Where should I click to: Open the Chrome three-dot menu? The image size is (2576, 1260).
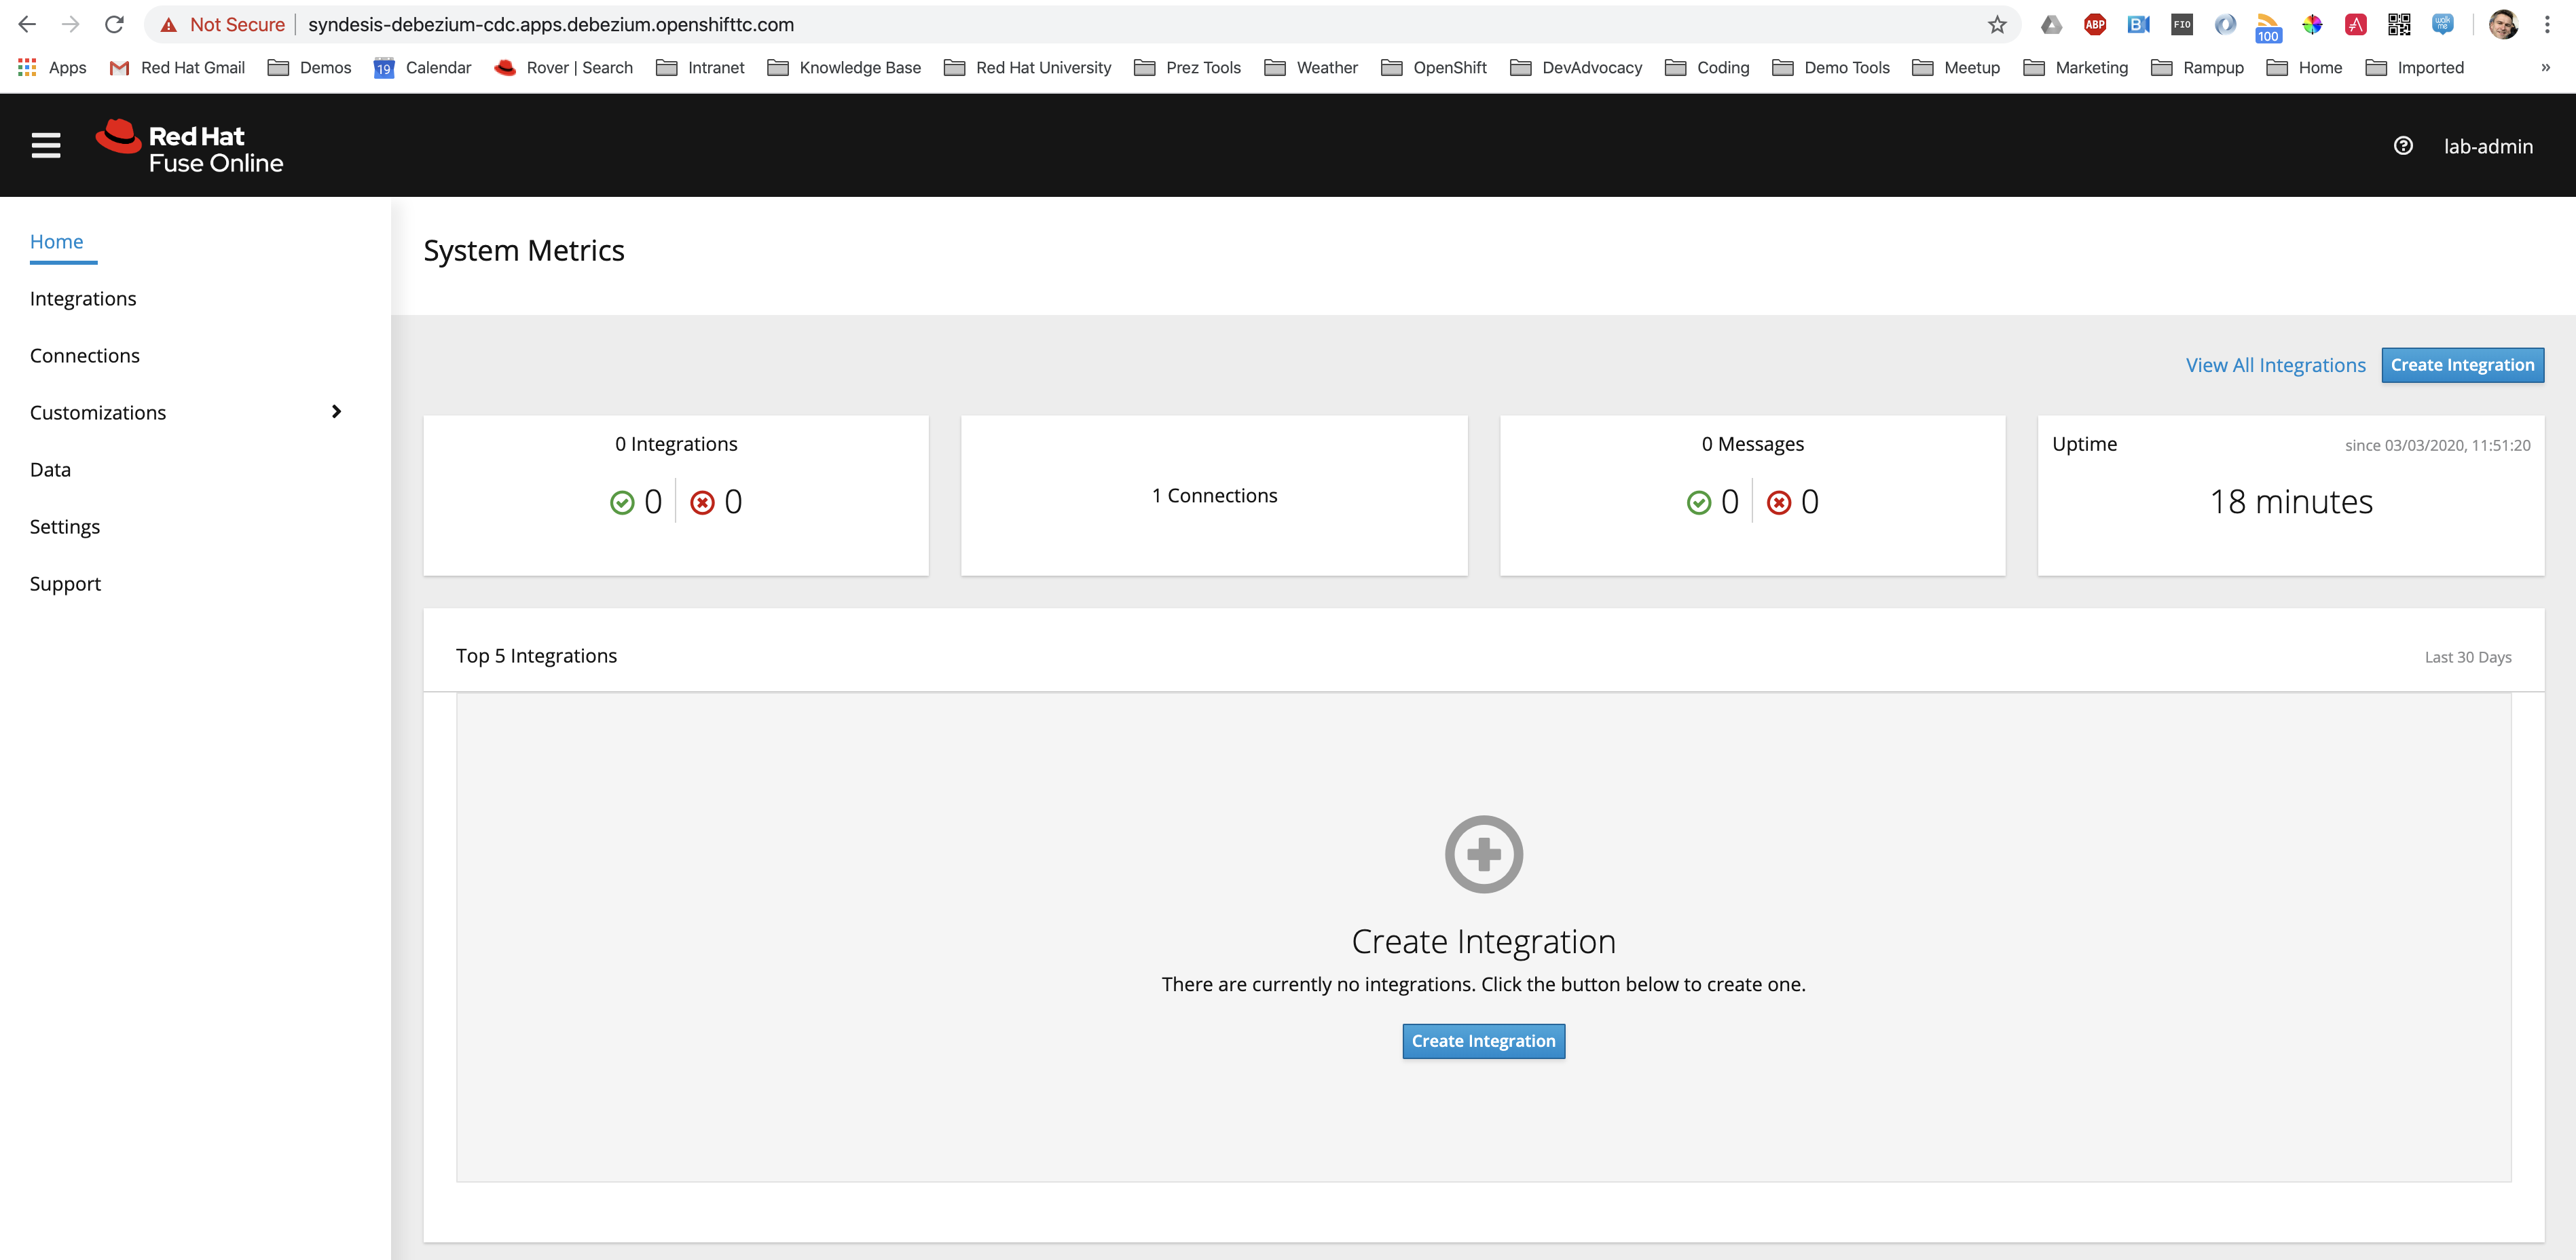click(x=2547, y=25)
